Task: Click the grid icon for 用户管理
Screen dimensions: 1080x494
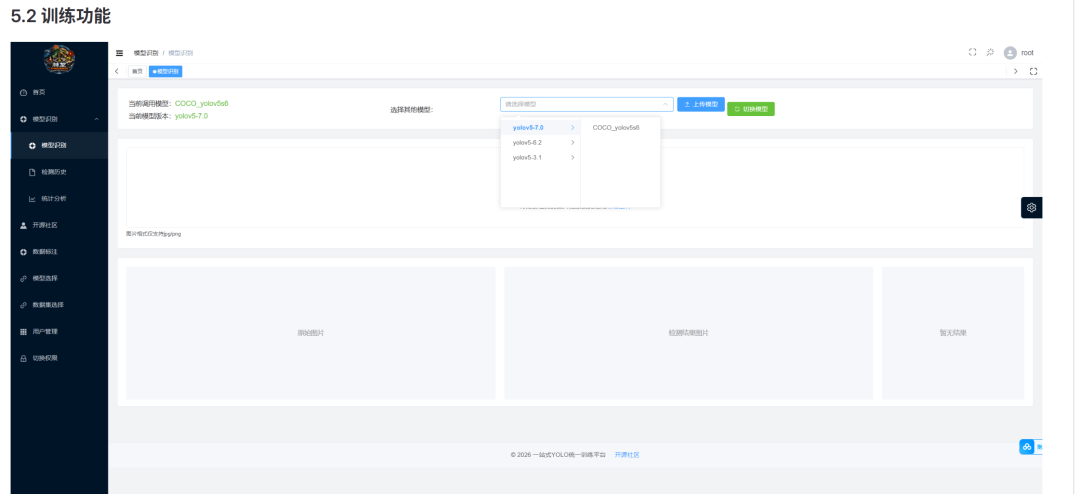Action: [x=23, y=332]
